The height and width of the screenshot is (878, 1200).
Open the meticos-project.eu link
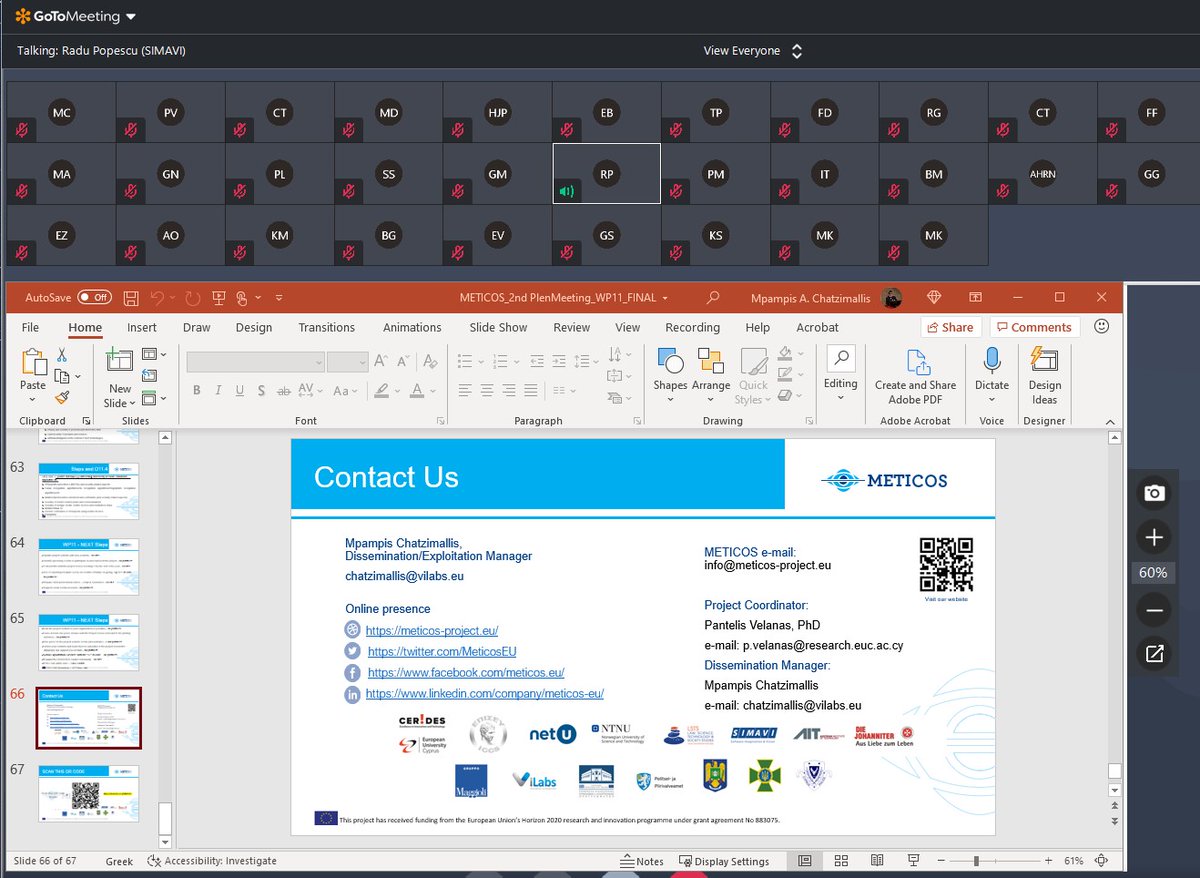(432, 630)
